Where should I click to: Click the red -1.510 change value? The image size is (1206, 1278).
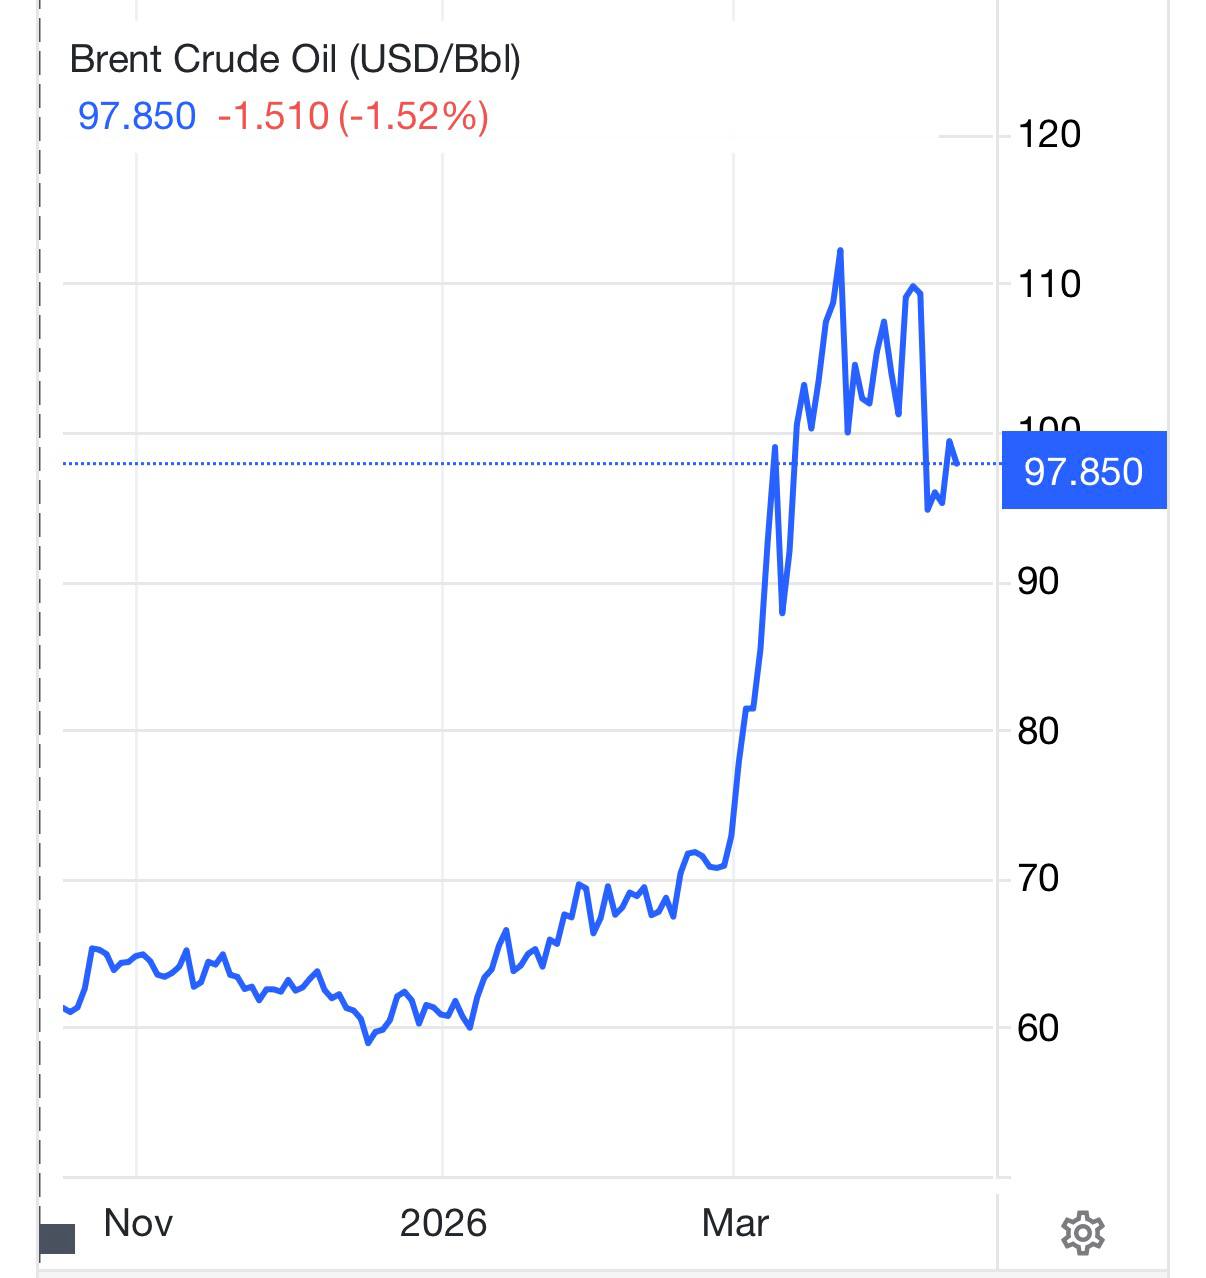pos(273,117)
